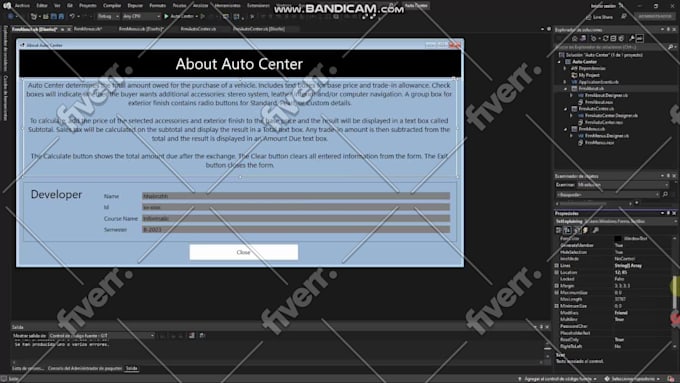Select the Id text box in Developer group
The image size is (680, 383).
click(296, 207)
